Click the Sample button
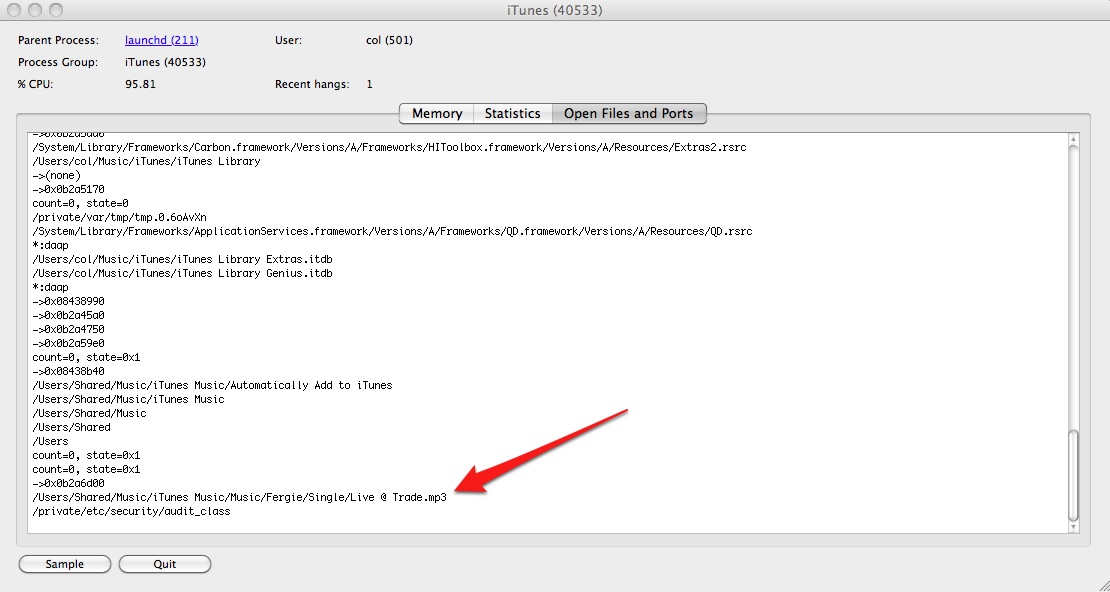 64,564
